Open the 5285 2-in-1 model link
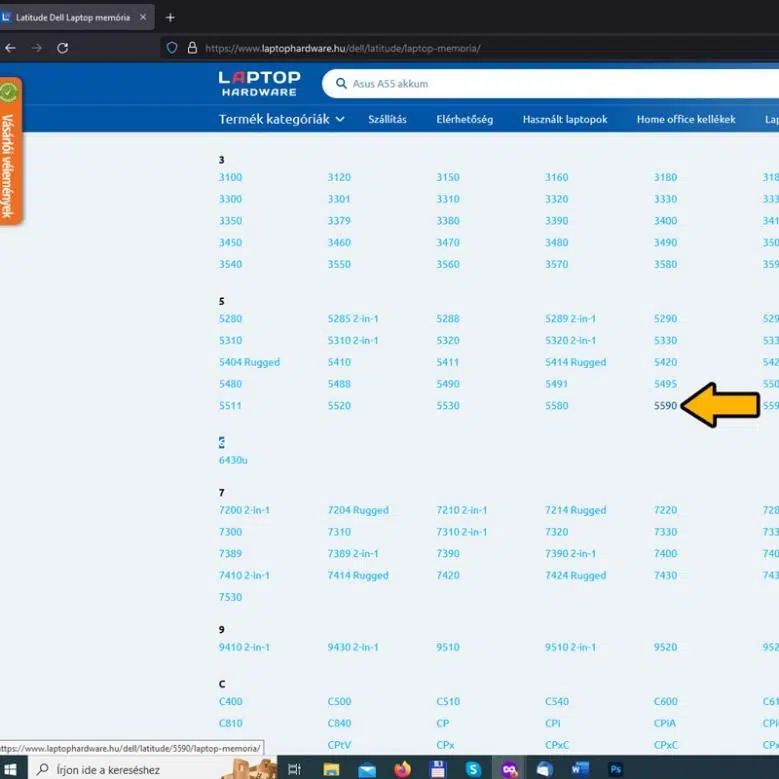779x779 pixels. pyautogui.click(x=353, y=318)
